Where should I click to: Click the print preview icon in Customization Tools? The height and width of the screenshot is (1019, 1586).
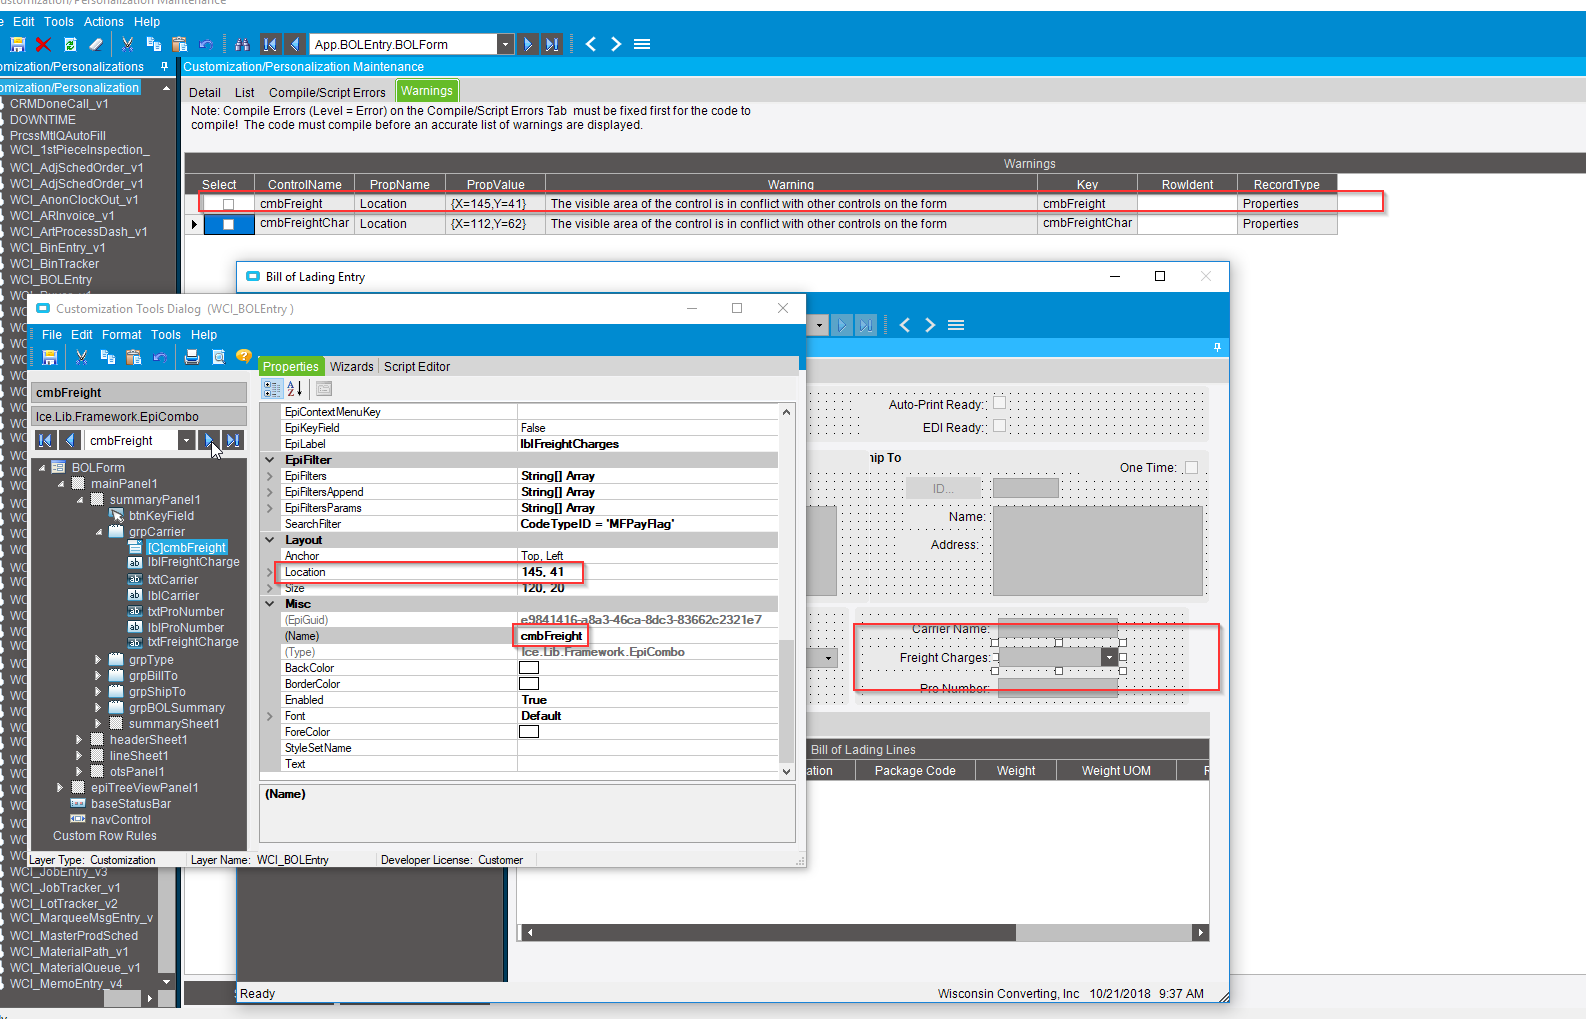click(x=218, y=357)
